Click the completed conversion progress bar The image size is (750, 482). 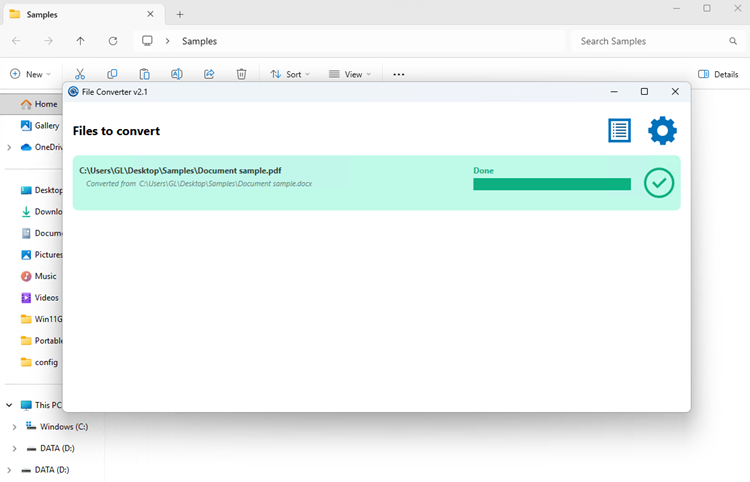point(551,184)
